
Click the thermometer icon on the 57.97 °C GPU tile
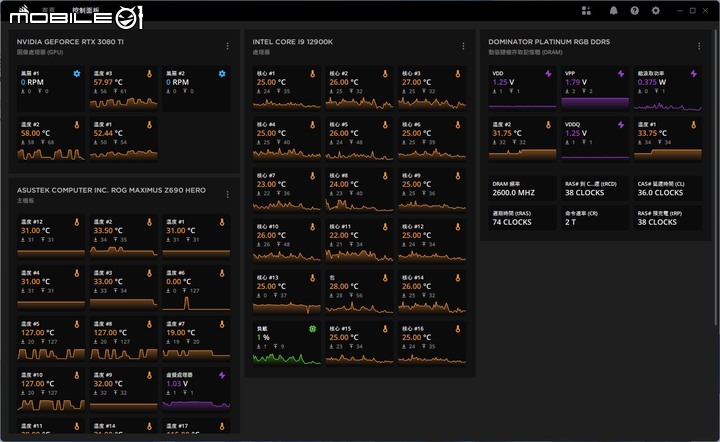pyautogui.click(x=149, y=73)
